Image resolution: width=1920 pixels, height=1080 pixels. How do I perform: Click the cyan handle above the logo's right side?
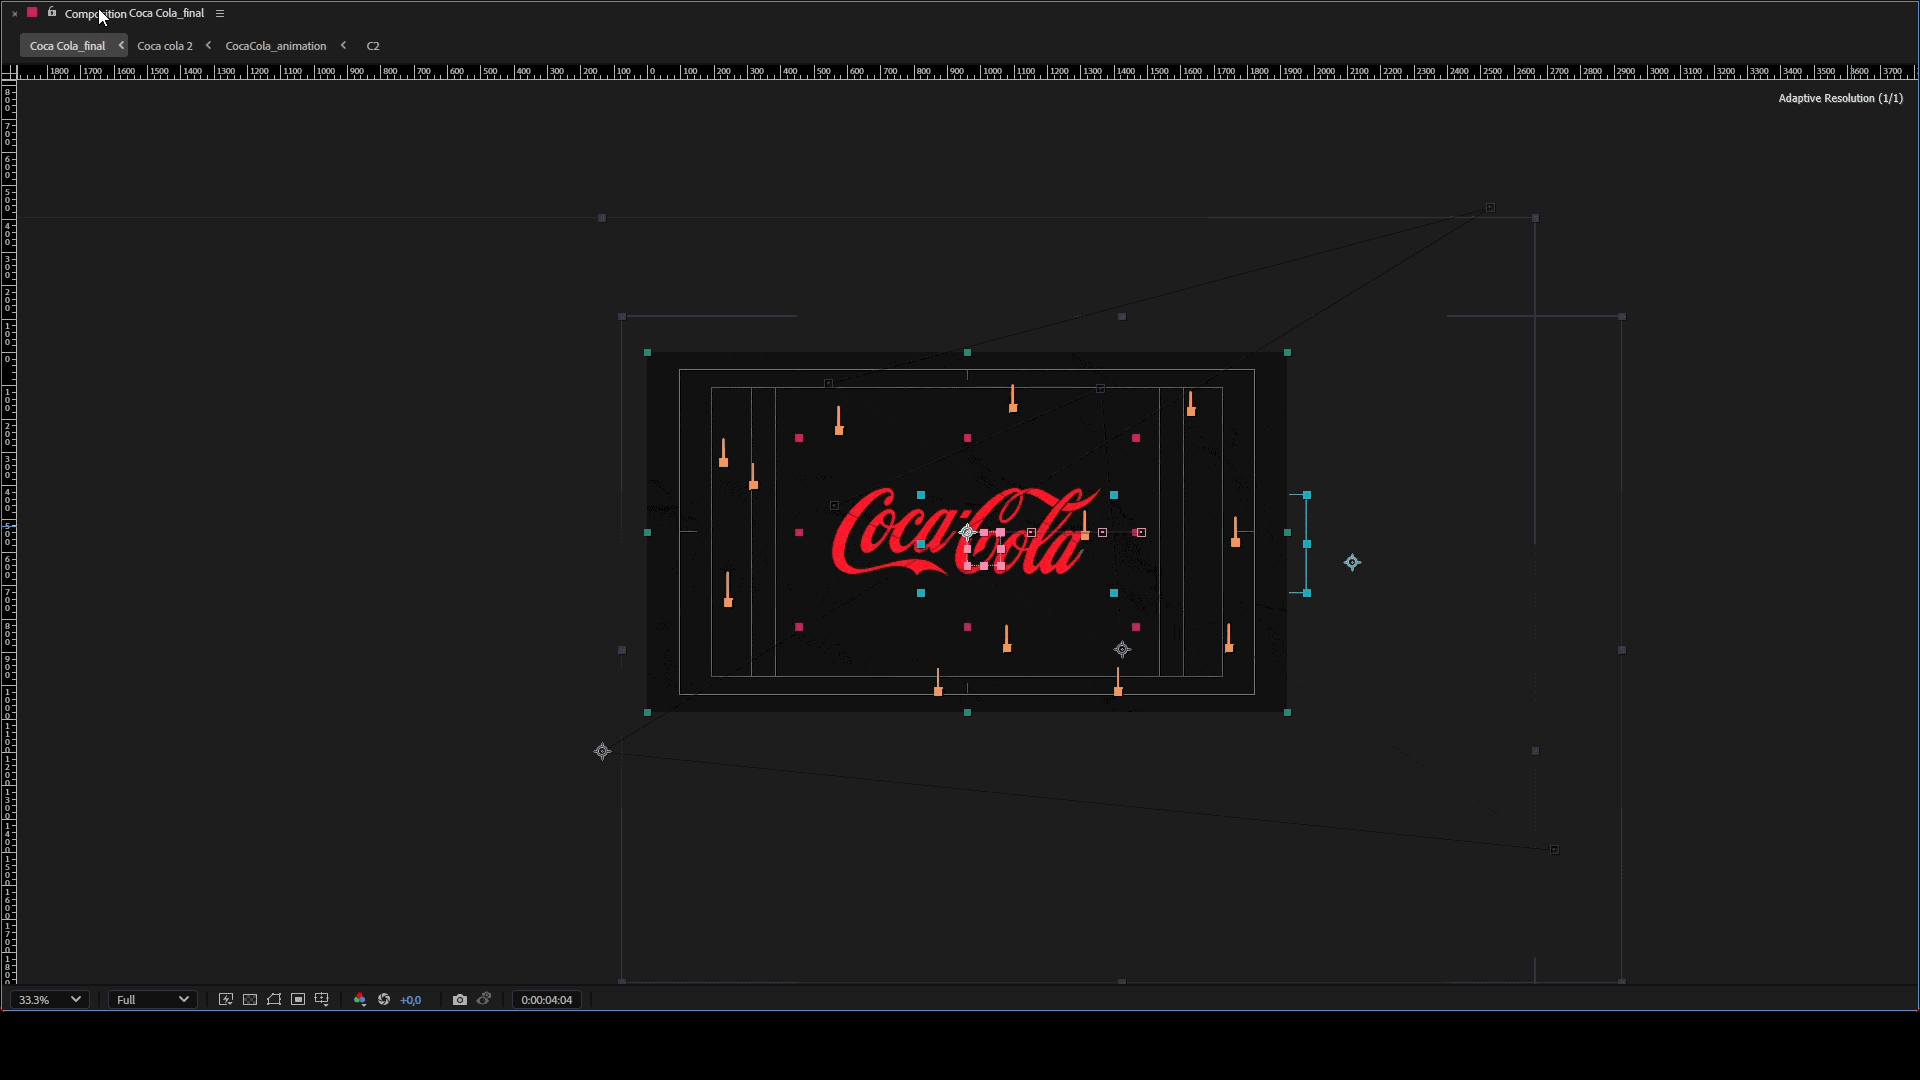pyautogui.click(x=1114, y=495)
